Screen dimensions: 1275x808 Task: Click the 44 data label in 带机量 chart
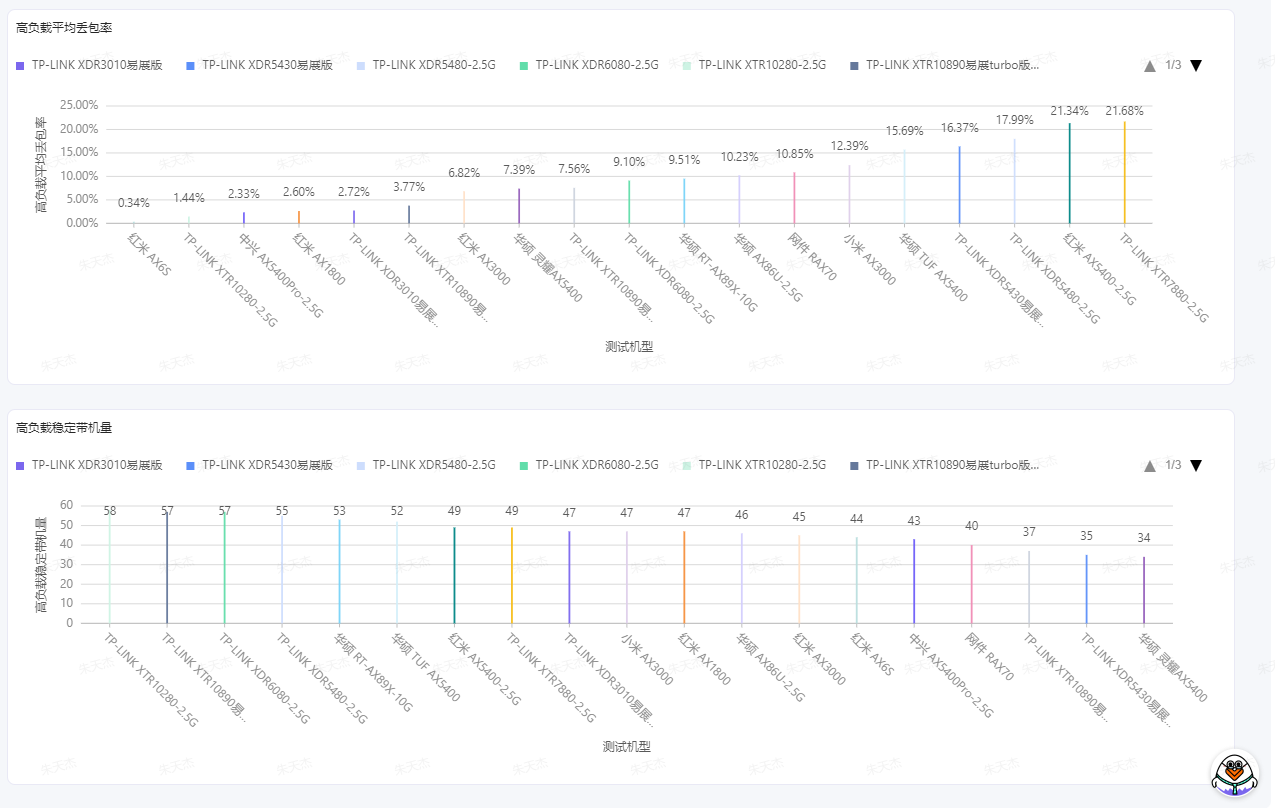(x=857, y=519)
